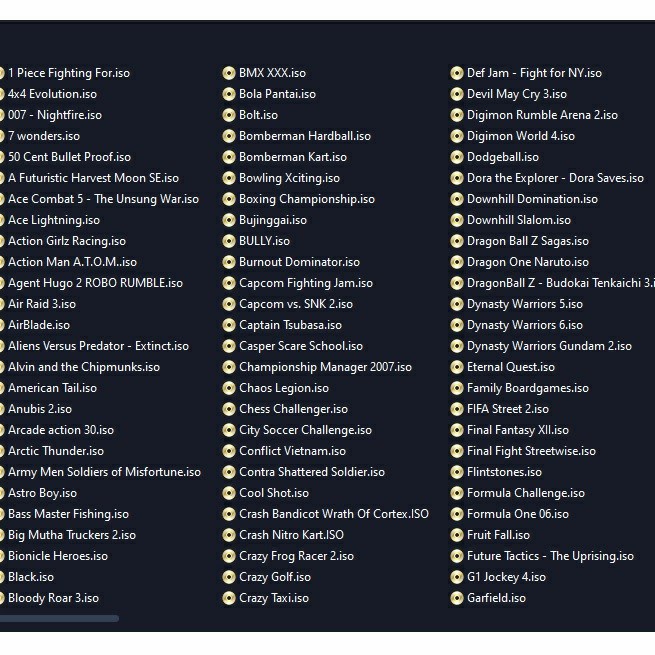Select Crash Bandicot Wrath Of Cortex.ISO name
Screen dimensions: 655x655
[334, 514]
